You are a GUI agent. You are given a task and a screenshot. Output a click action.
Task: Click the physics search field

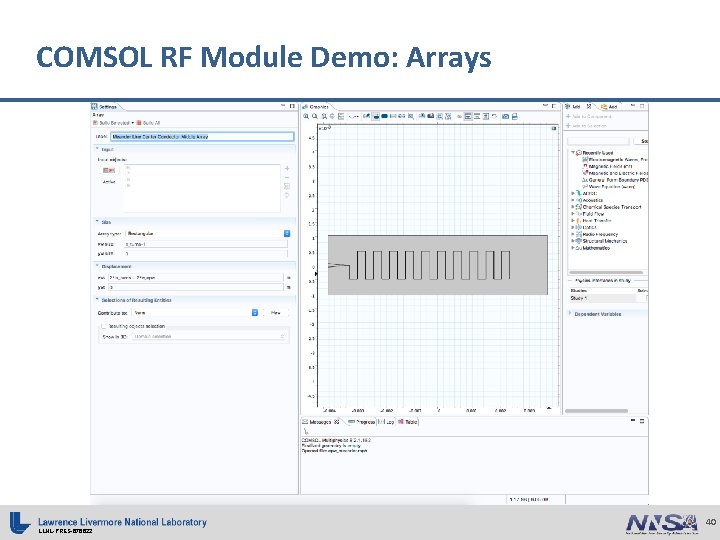point(598,141)
